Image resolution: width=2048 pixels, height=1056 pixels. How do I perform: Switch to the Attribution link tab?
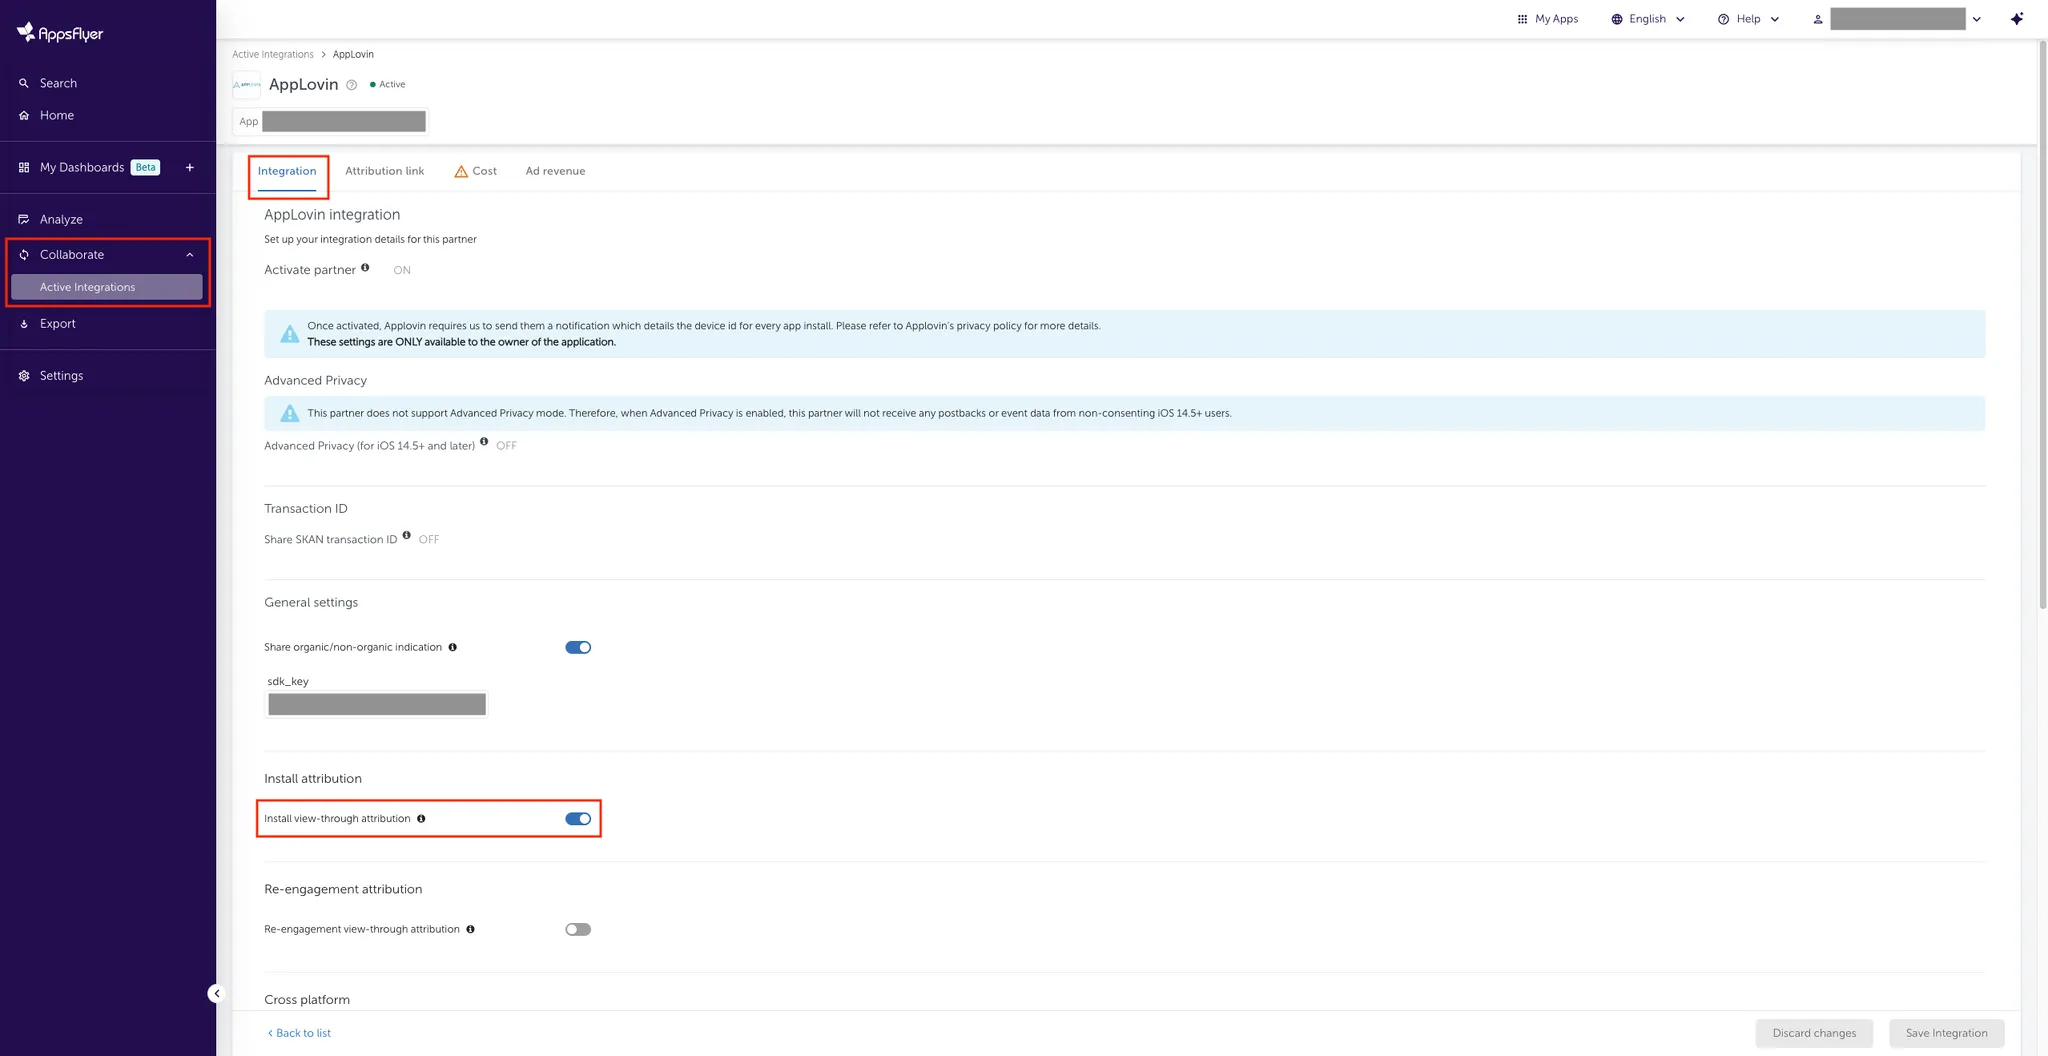click(385, 171)
